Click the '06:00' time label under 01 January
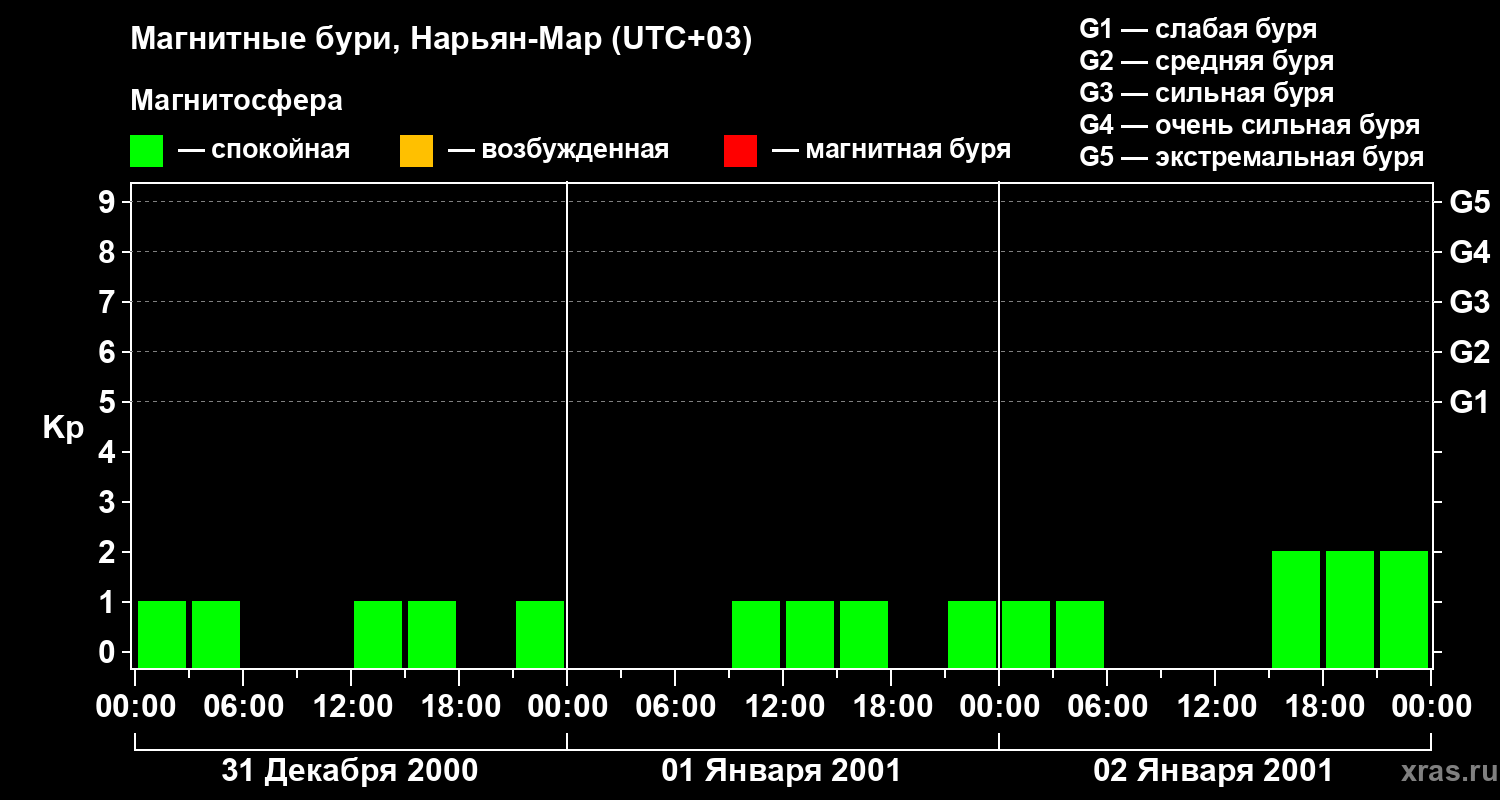Viewport: 1500px width, 800px height. [675, 707]
